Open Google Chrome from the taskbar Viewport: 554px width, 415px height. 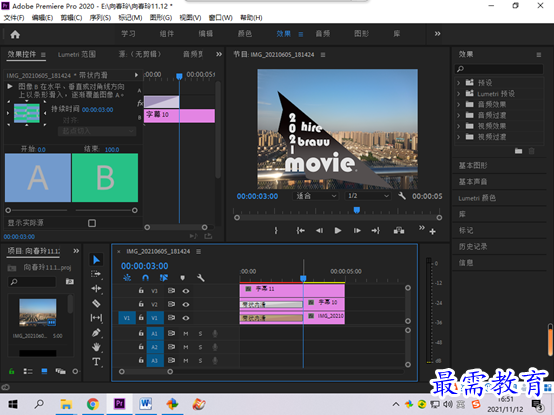93,404
